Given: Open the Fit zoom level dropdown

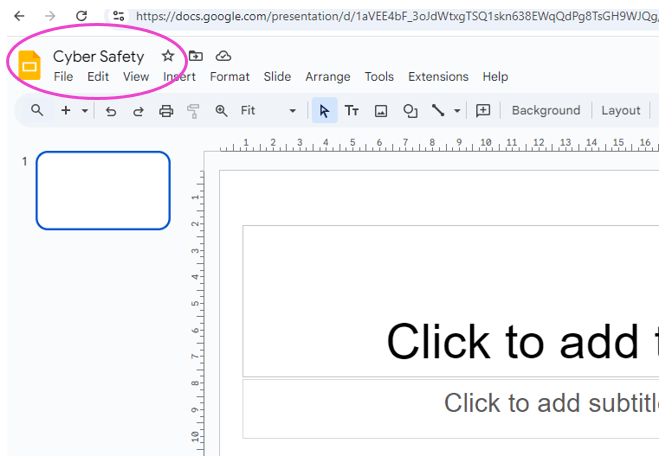Looking at the screenshot, I should pos(268,111).
